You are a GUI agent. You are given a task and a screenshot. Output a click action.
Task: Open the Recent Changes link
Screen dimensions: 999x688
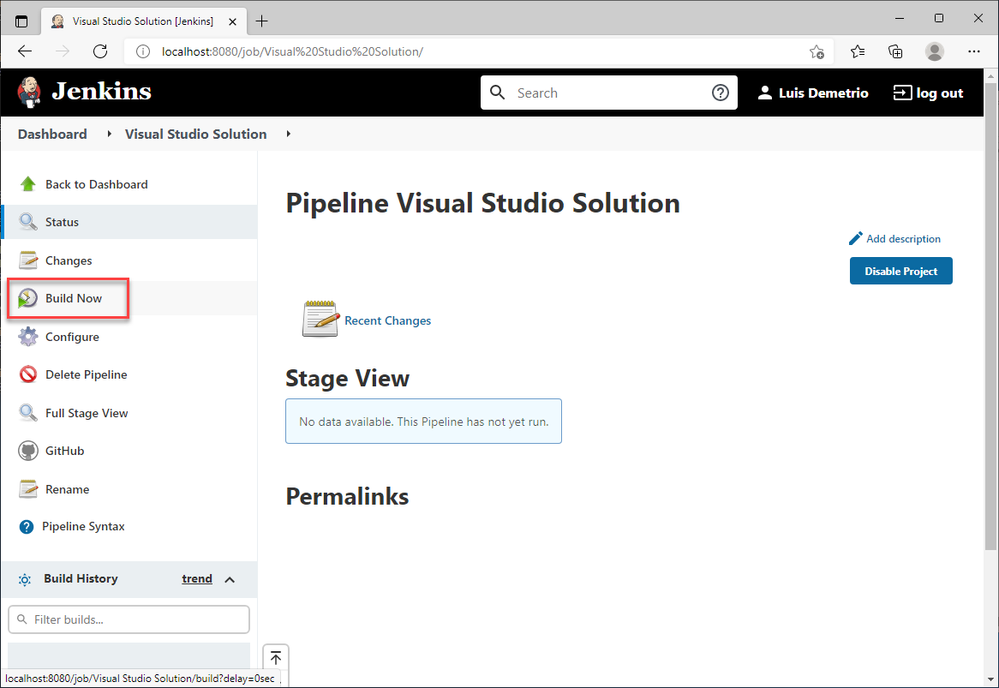pos(387,320)
